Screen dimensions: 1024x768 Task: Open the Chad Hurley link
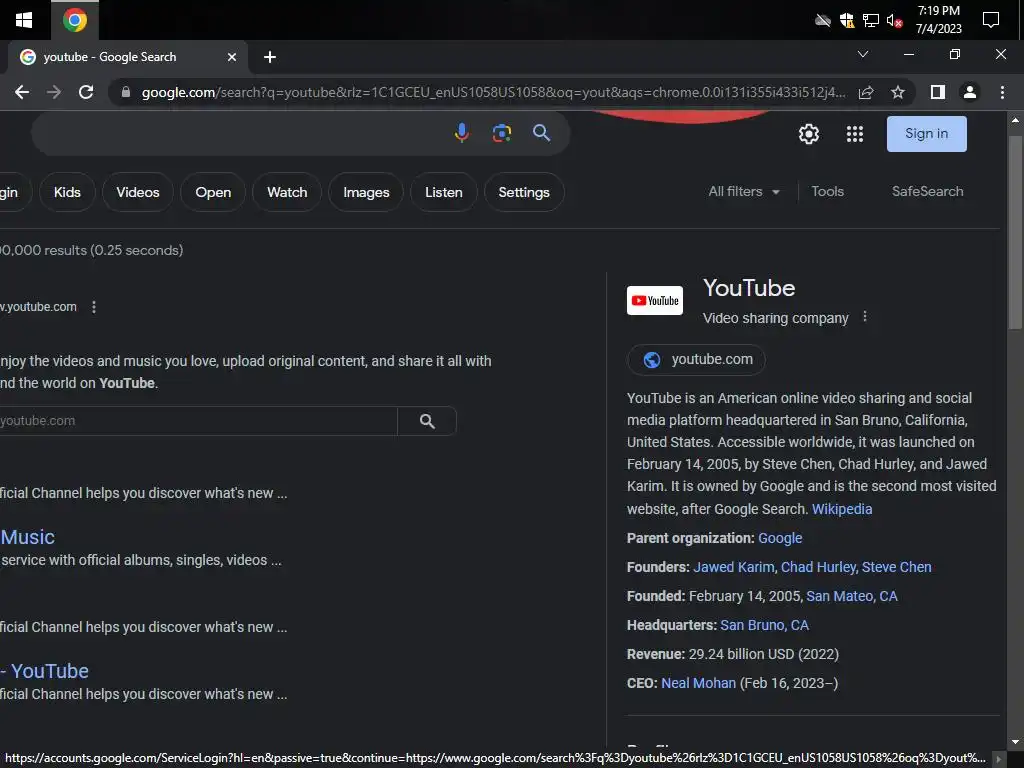point(818,567)
